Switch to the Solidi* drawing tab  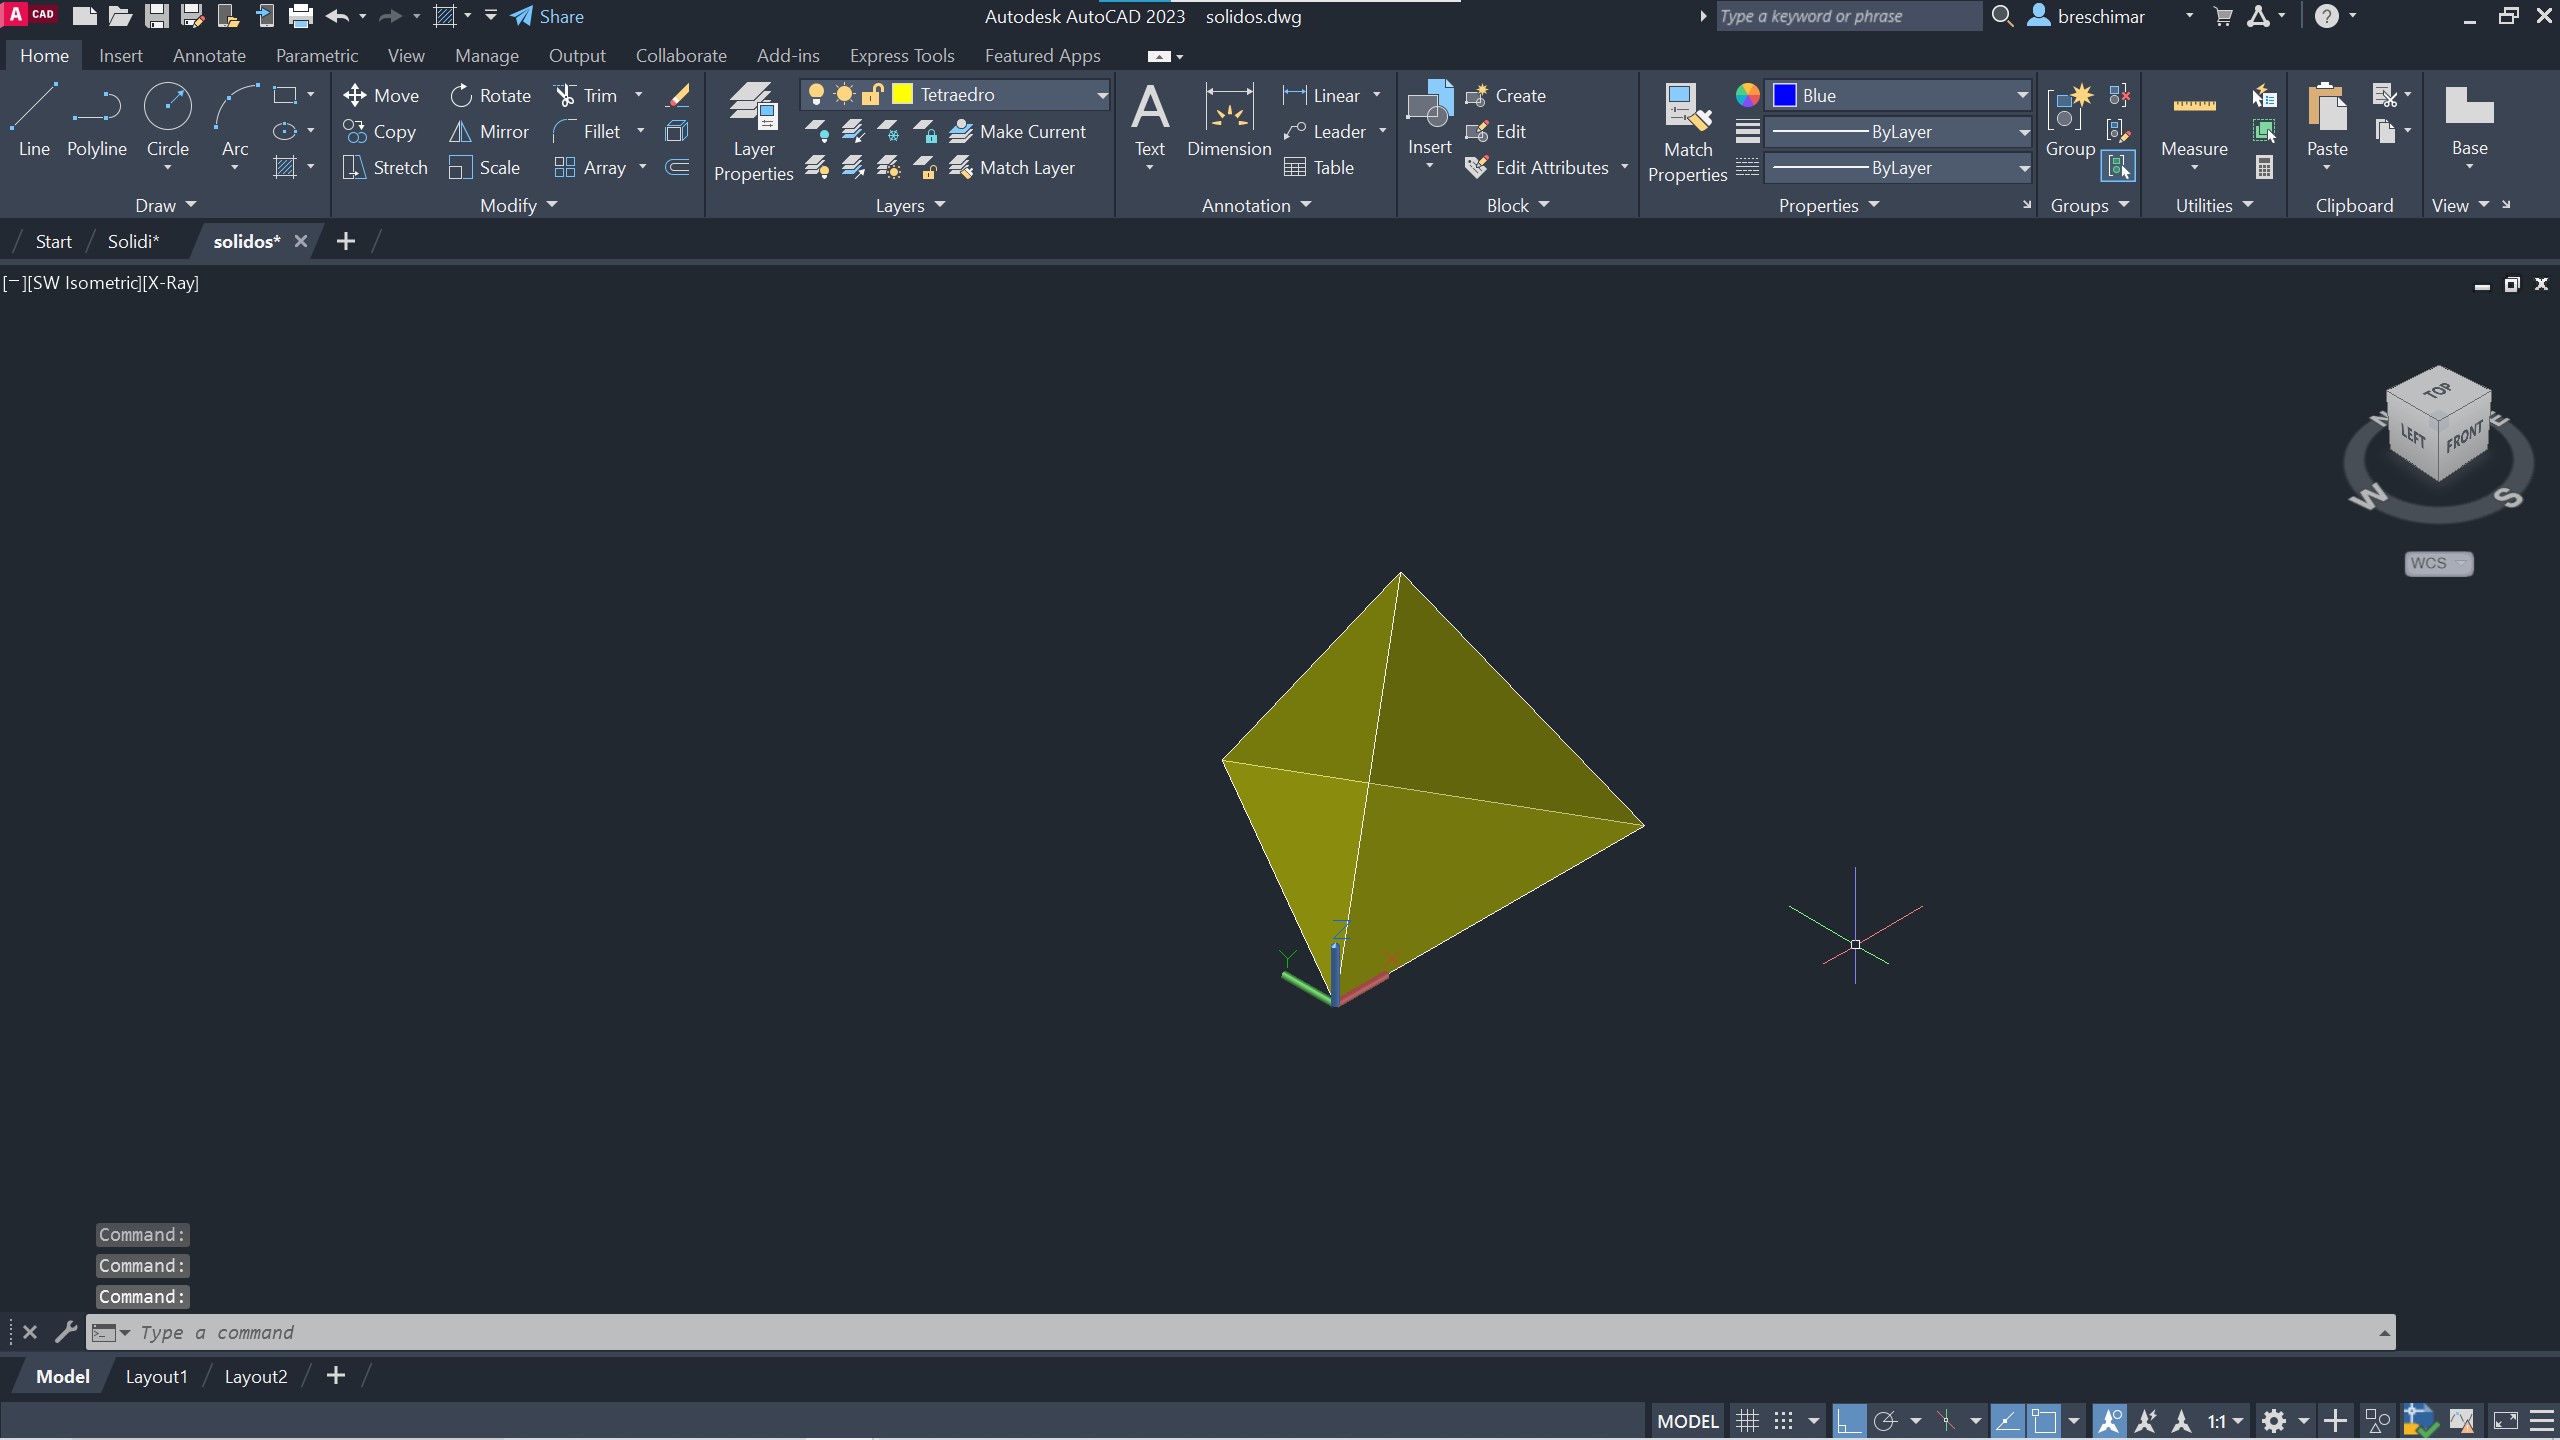tap(133, 241)
